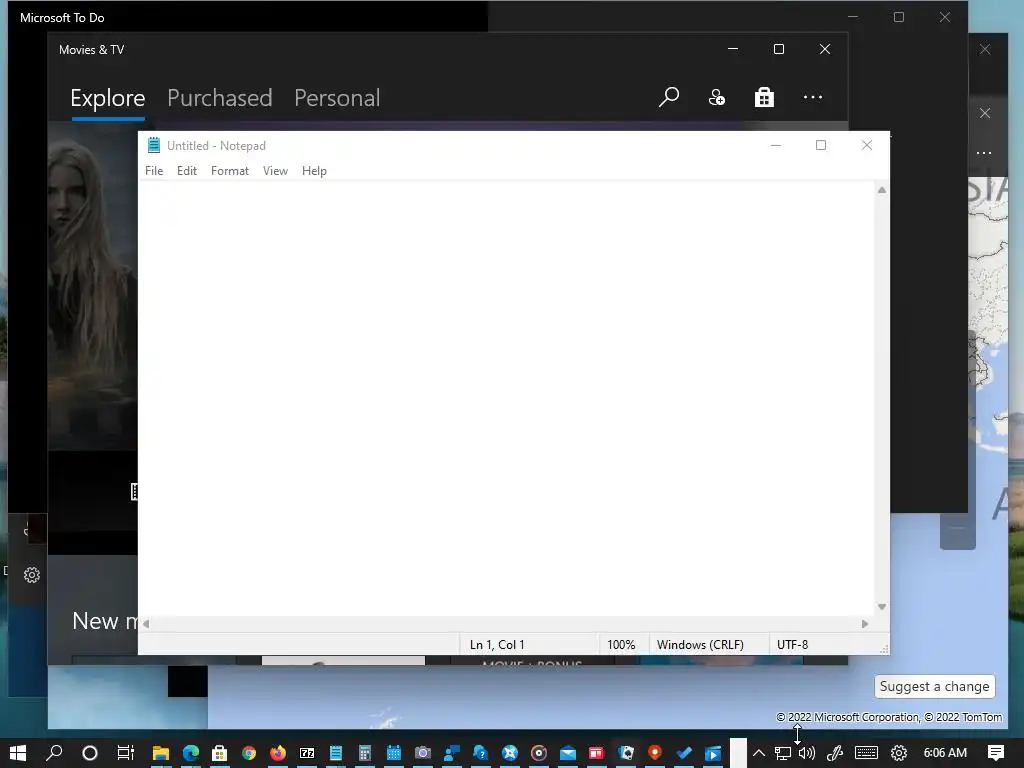
Task: Click the horizontal scrollbar left arrow in Notepad
Action: [x=146, y=624]
